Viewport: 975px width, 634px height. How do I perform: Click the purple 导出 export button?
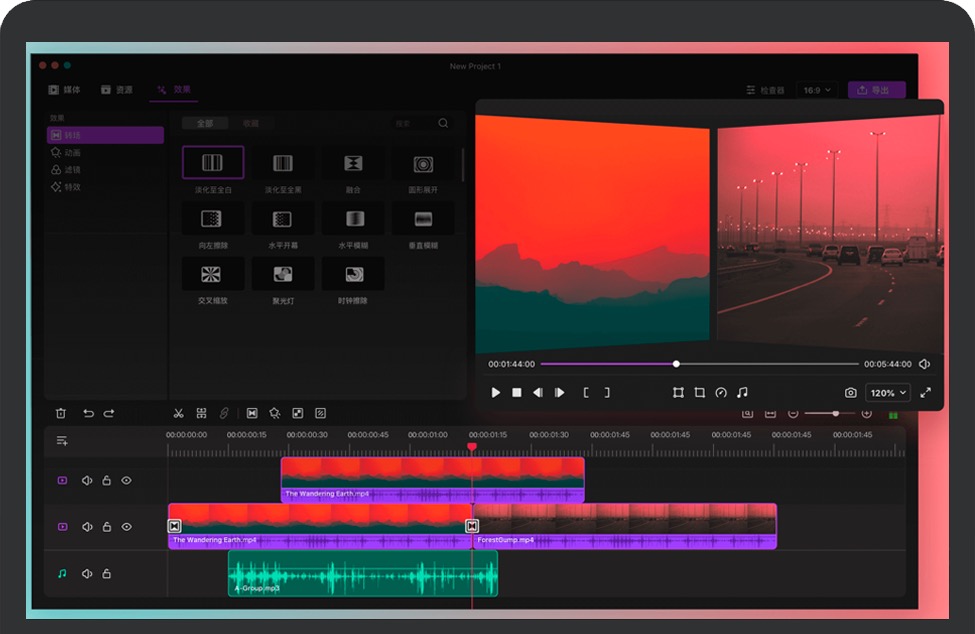coord(876,90)
